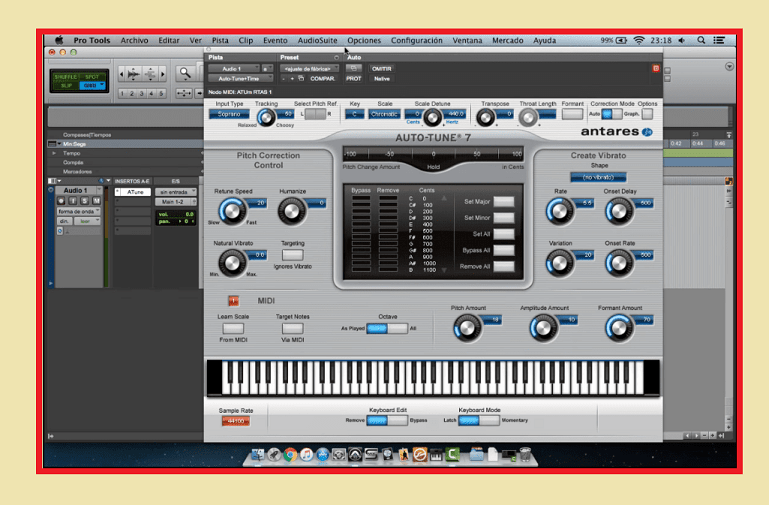This screenshot has height=505, width=769.
Task: Click the Humanize knob
Action: [292, 211]
